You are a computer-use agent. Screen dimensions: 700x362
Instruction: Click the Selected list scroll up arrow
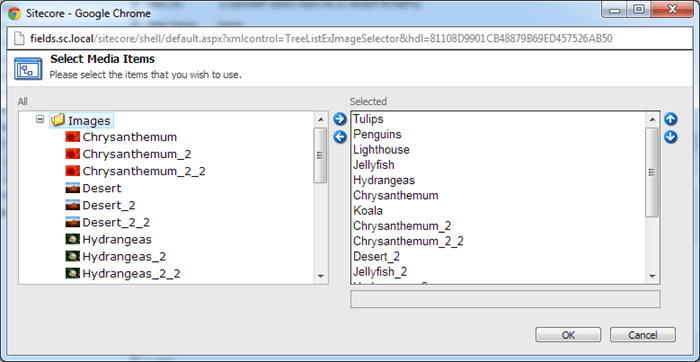click(652, 119)
